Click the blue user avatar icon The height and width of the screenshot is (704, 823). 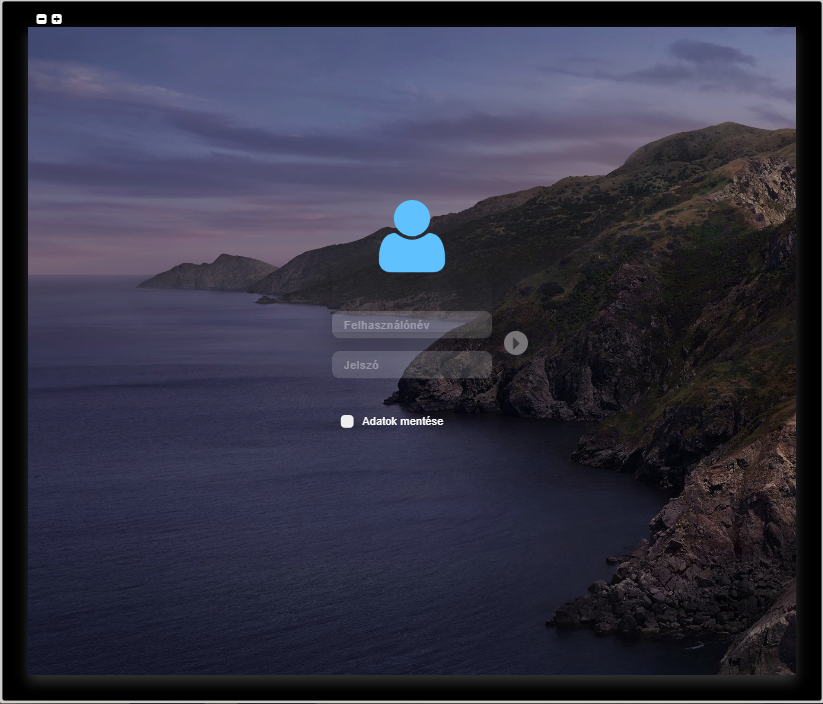coord(412,236)
